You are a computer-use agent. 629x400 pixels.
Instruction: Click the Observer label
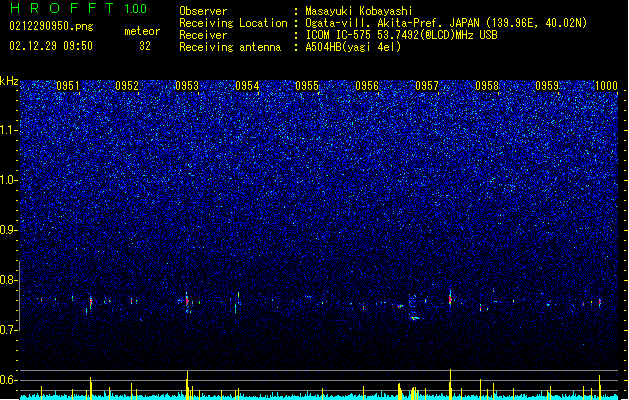pos(203,11)
